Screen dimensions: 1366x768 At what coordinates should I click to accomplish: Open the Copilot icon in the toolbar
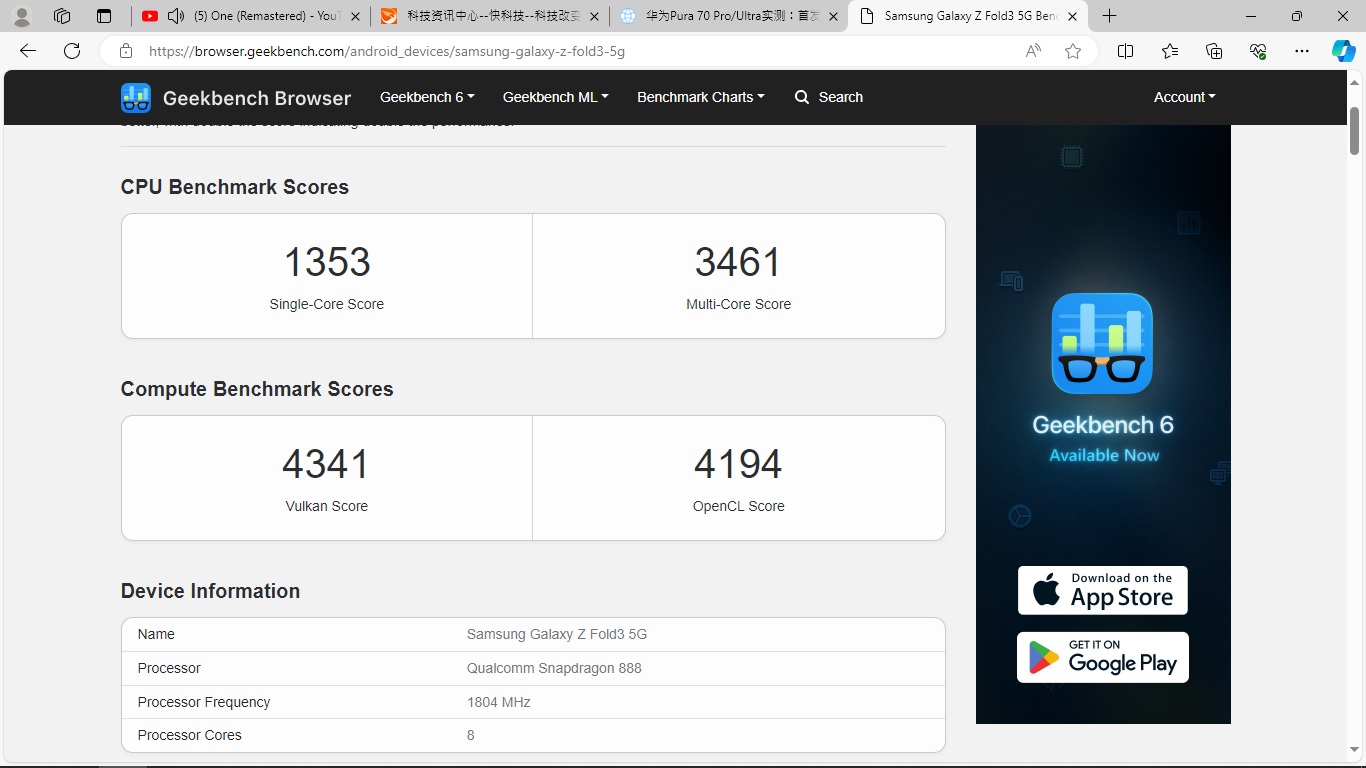[1343, 51]
